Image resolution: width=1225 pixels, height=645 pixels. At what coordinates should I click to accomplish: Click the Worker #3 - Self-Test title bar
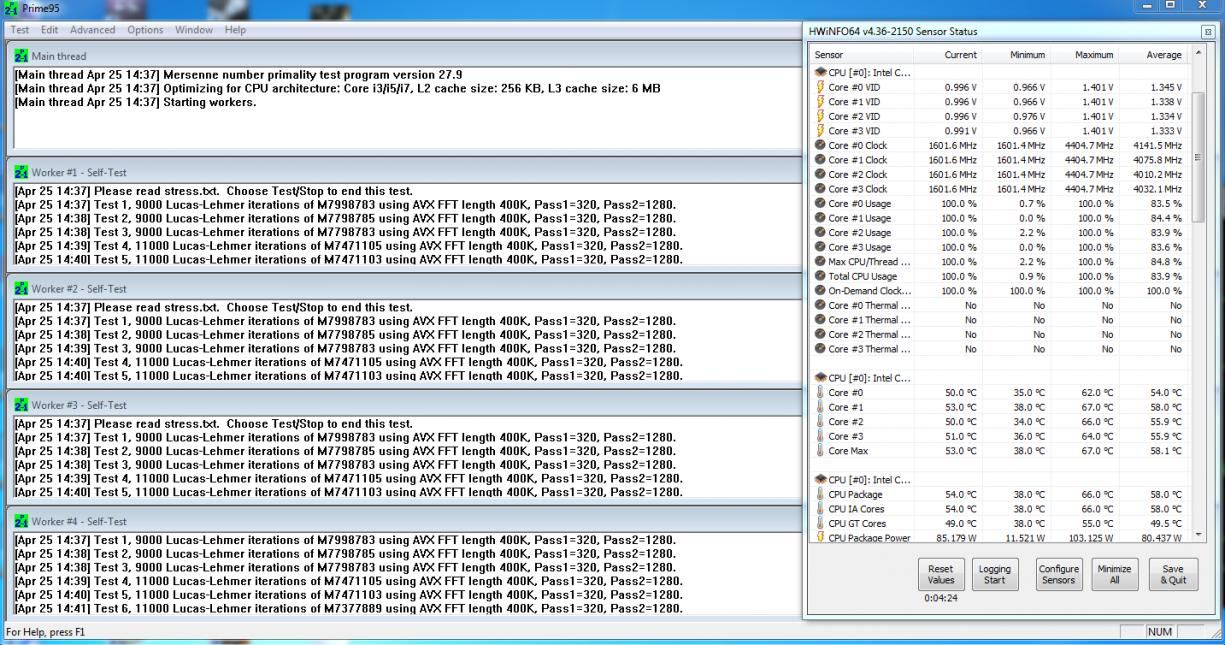(x=403, y=405)
